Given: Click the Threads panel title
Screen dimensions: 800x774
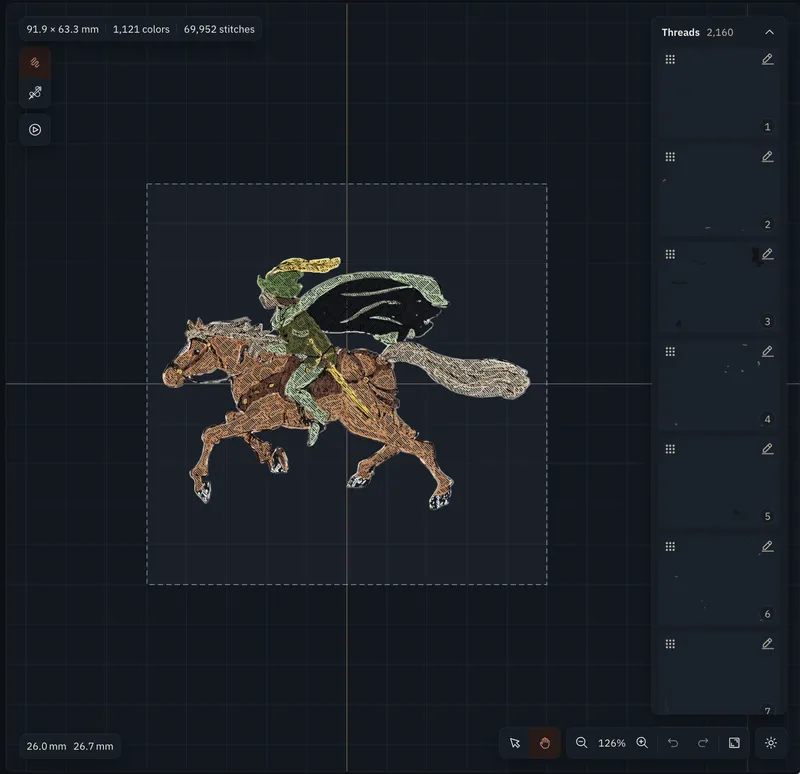Looking at the screenshot, I should pyautogui.click(x=681, y=32).
